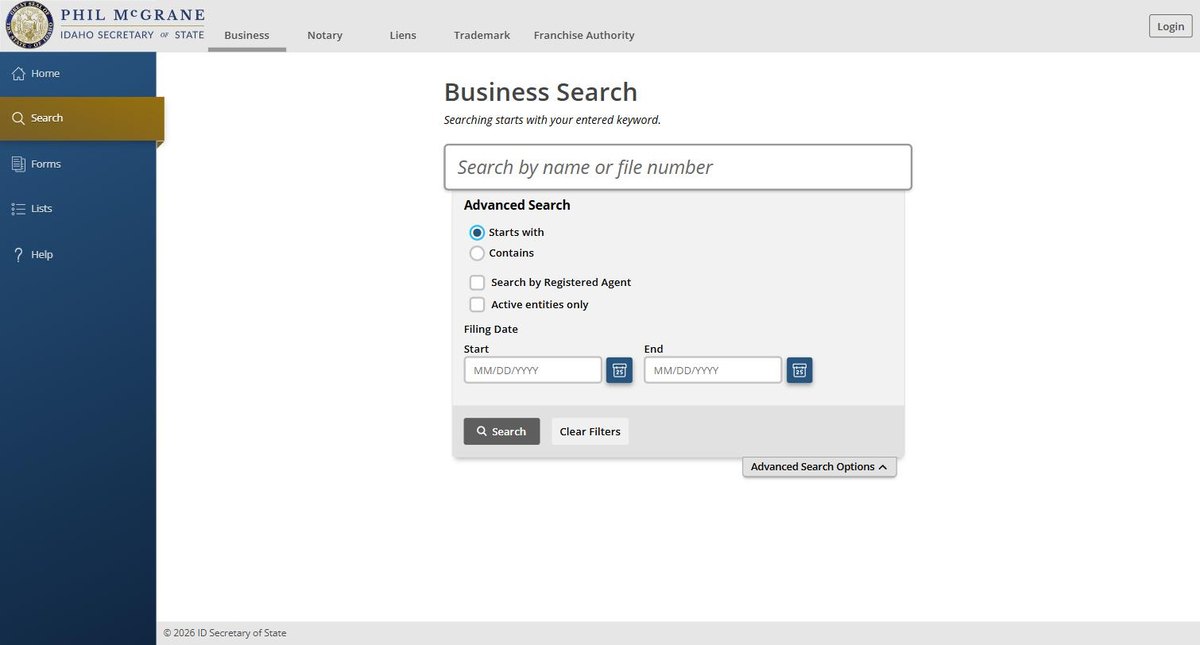The image size is (1200, 645).
Task: Click the Phil McGrane Idaho Secretary of State title
Action: coord(132,25)
